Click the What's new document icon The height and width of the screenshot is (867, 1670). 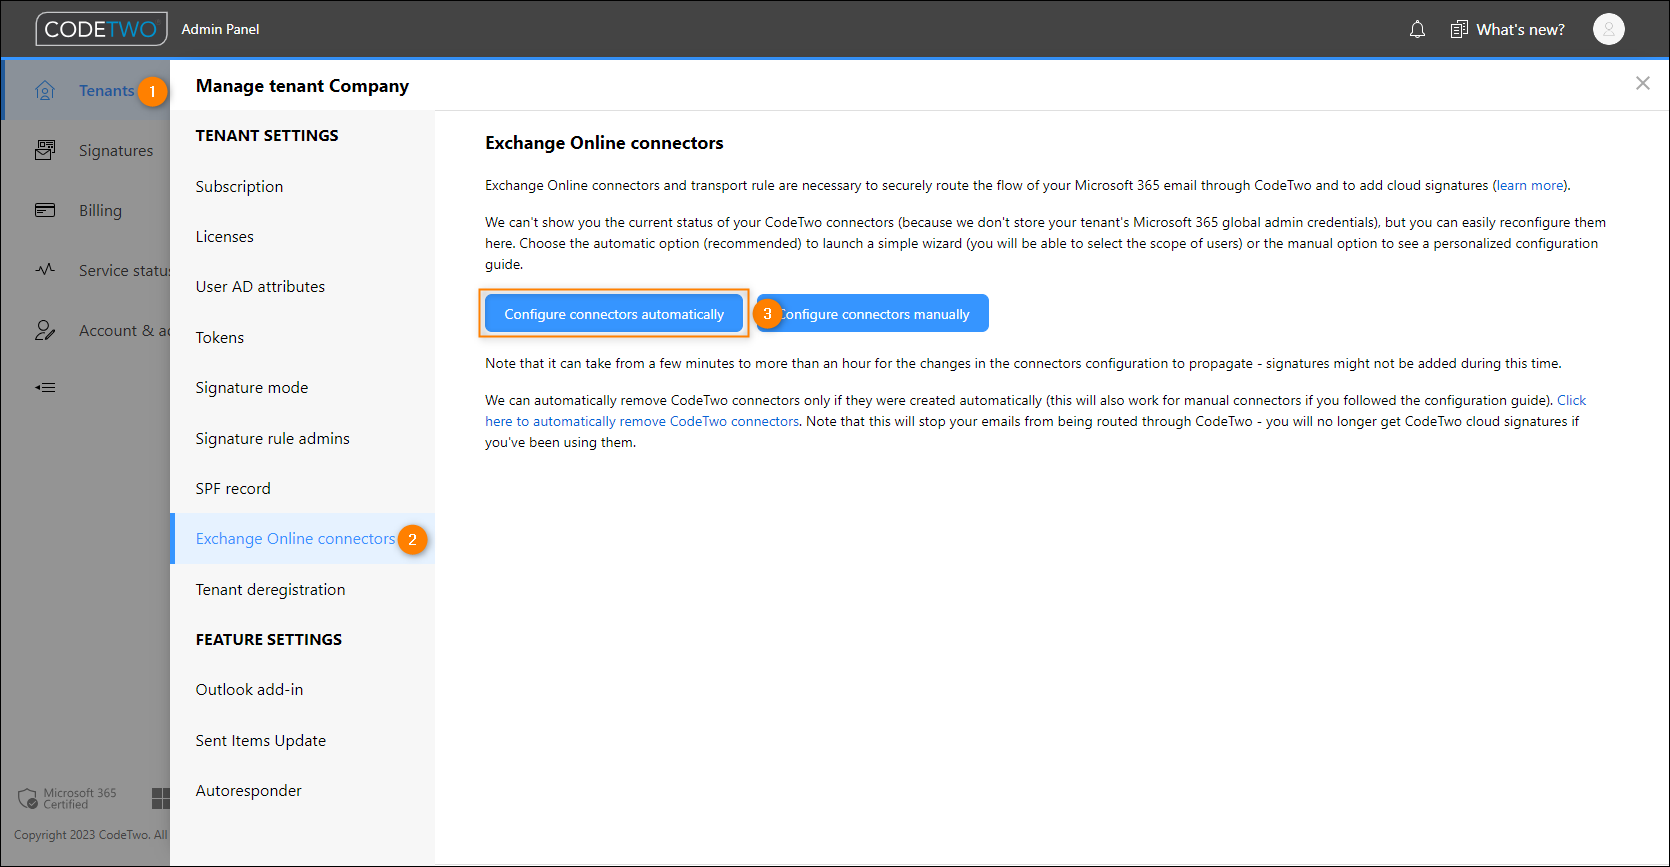click(1459, 30)
